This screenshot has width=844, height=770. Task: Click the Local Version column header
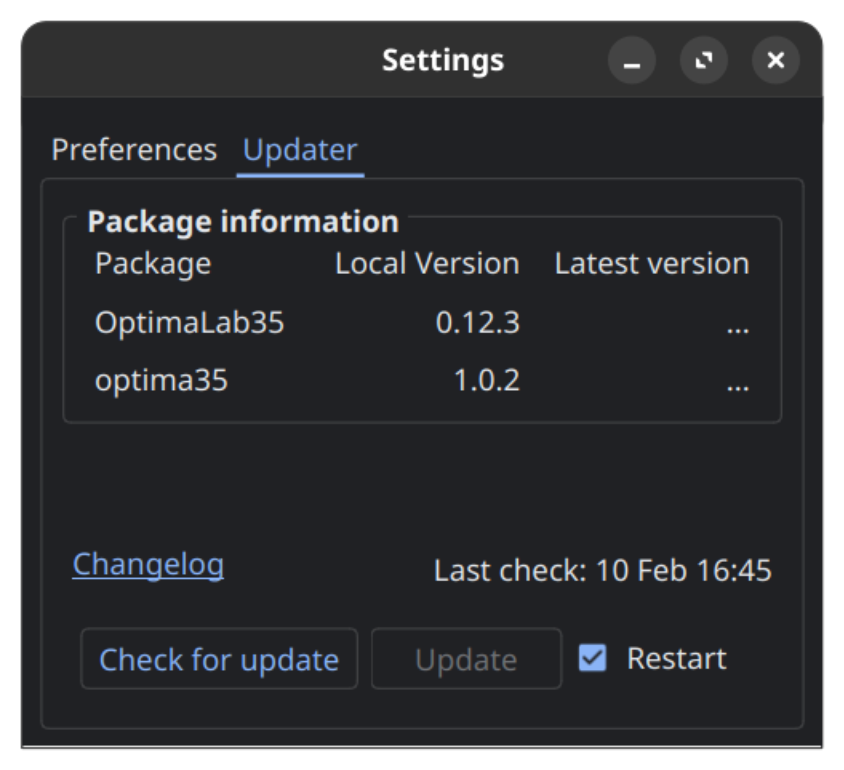point(427,264)
